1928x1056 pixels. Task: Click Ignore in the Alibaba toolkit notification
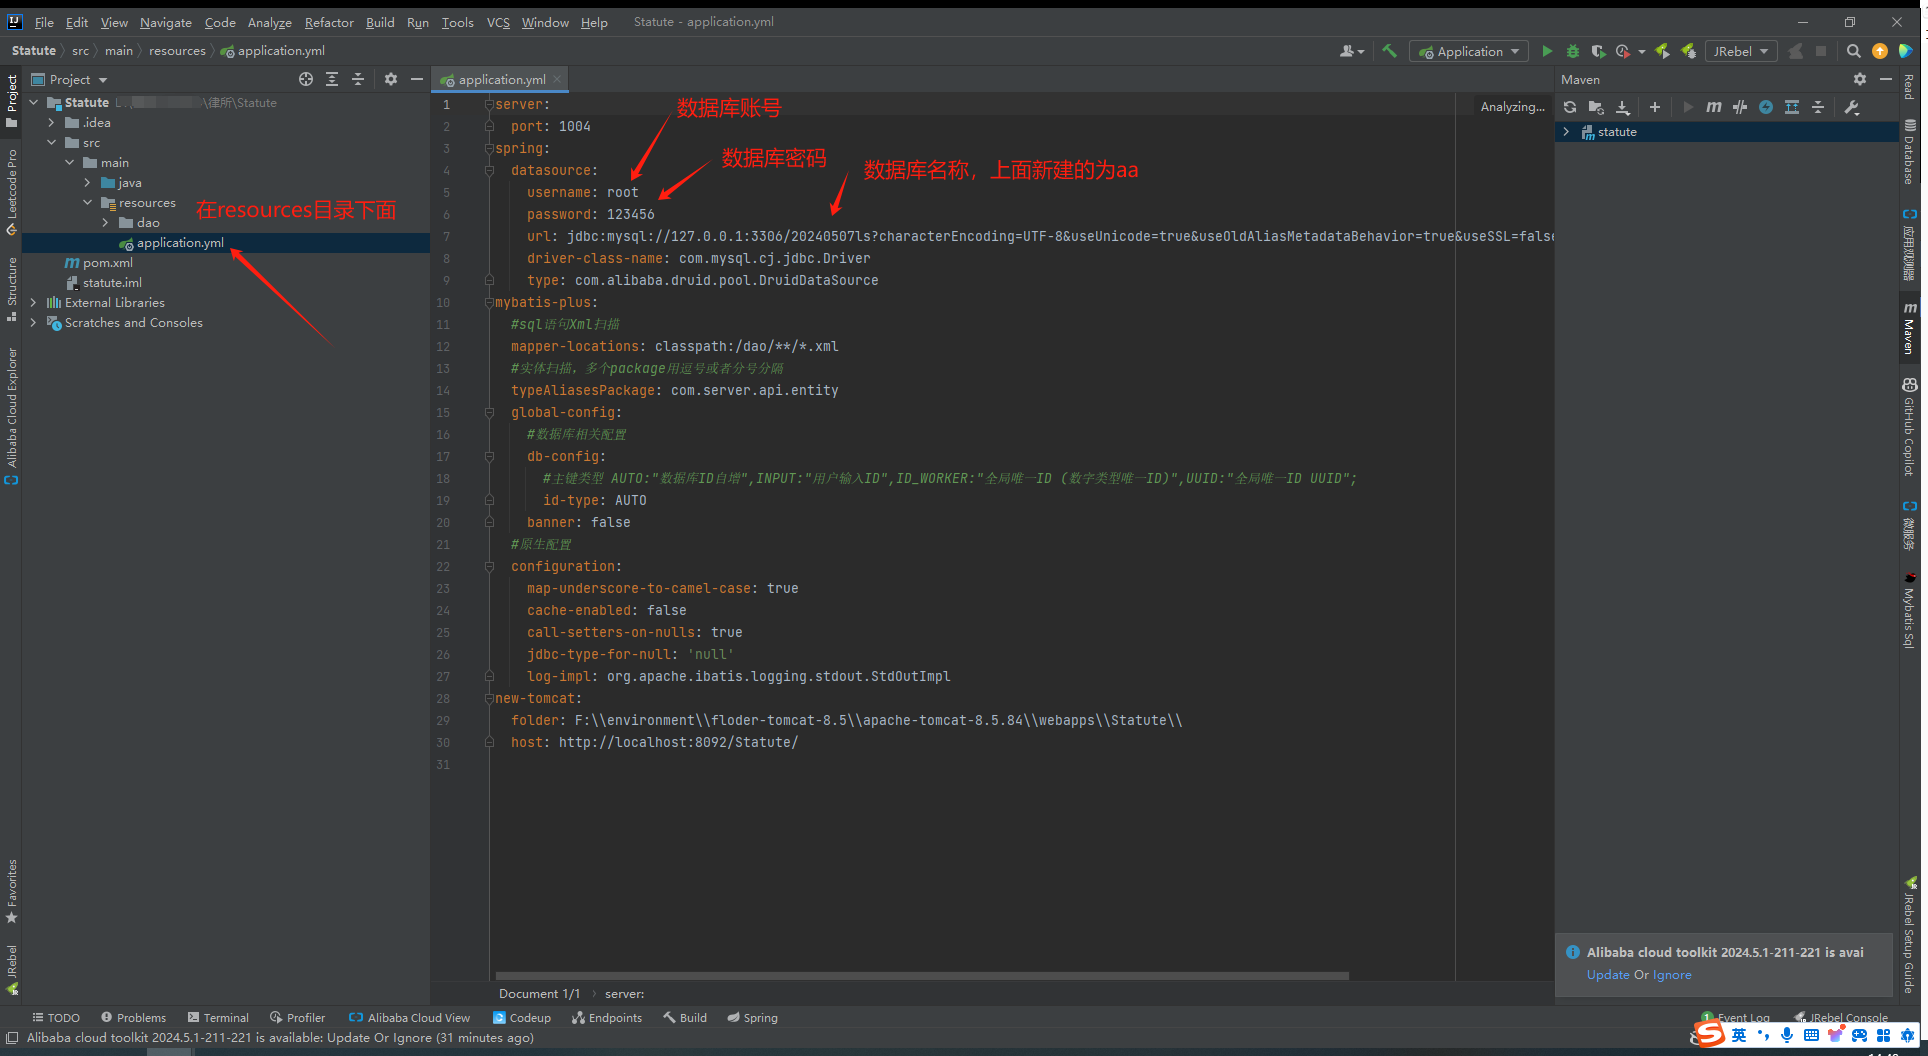pyautogui.click(x=1672, y=975)
